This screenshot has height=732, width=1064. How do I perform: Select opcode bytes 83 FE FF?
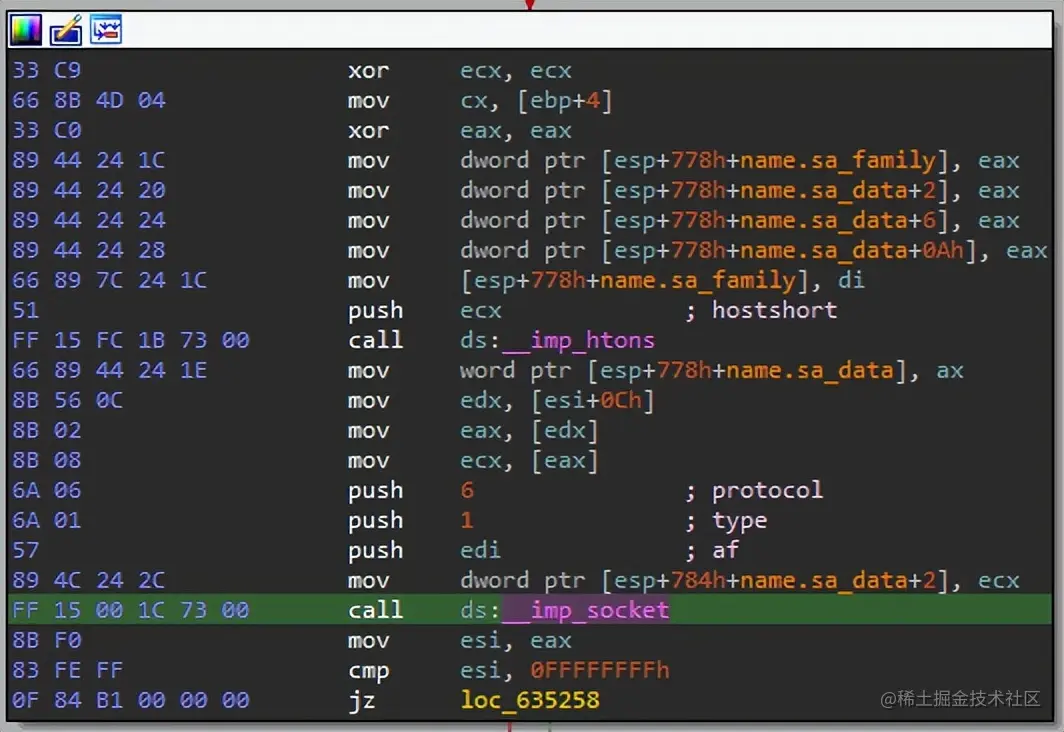point(68,670)
